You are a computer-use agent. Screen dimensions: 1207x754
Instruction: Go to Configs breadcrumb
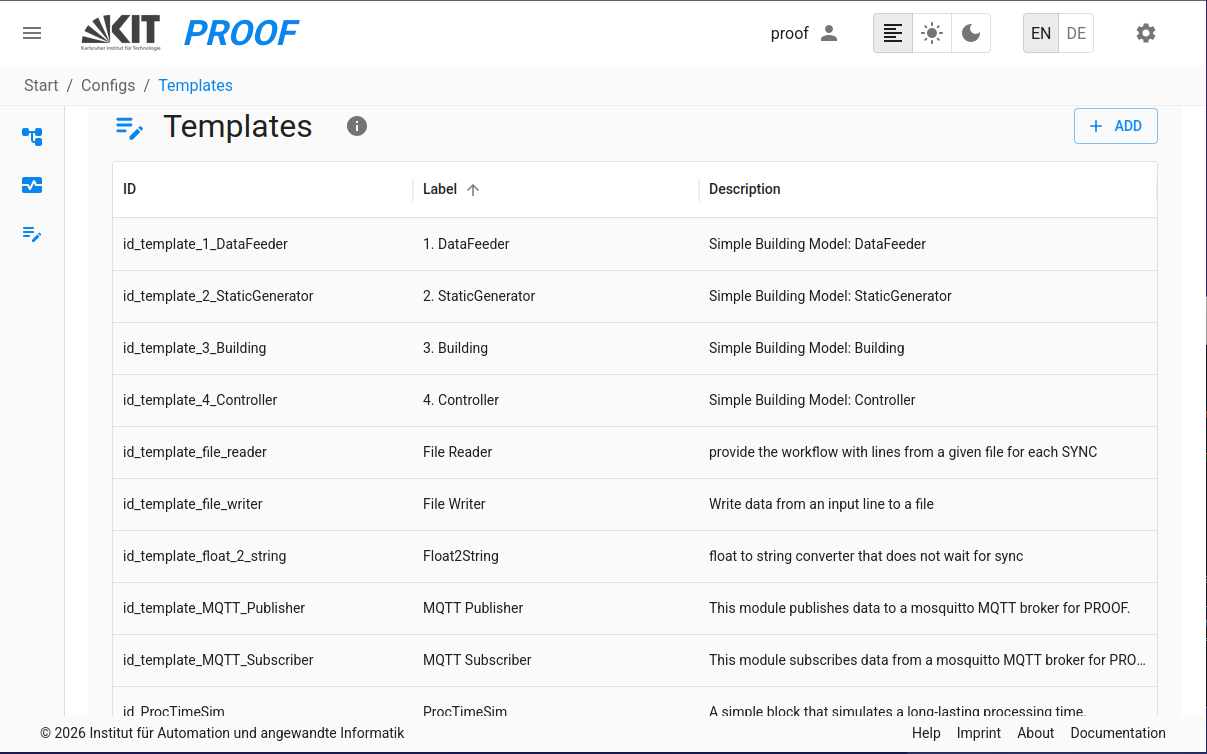coord(108,85)
